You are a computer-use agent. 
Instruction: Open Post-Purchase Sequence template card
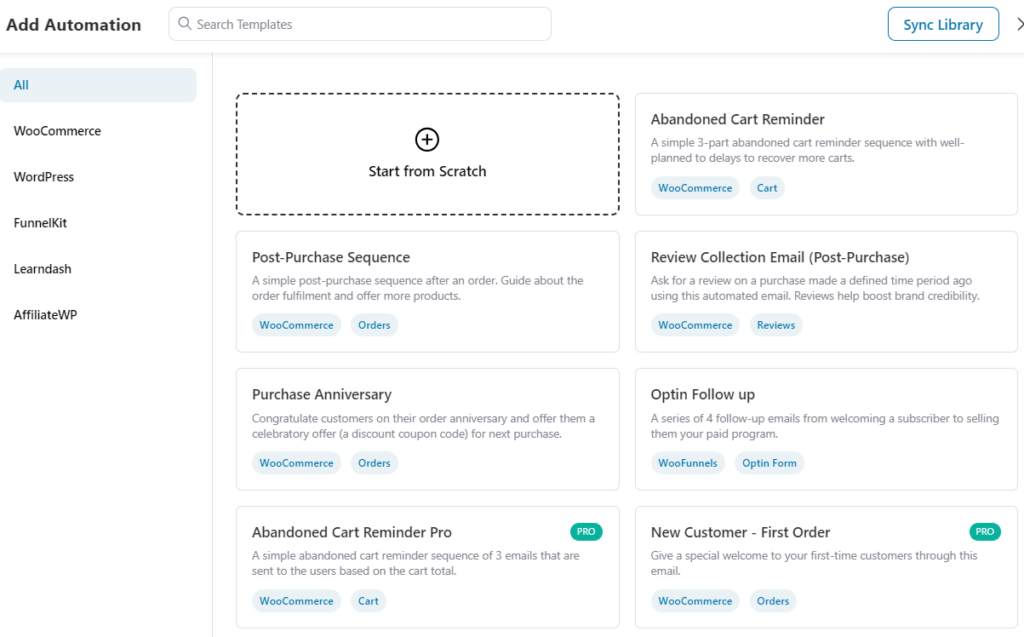[427, 291]
